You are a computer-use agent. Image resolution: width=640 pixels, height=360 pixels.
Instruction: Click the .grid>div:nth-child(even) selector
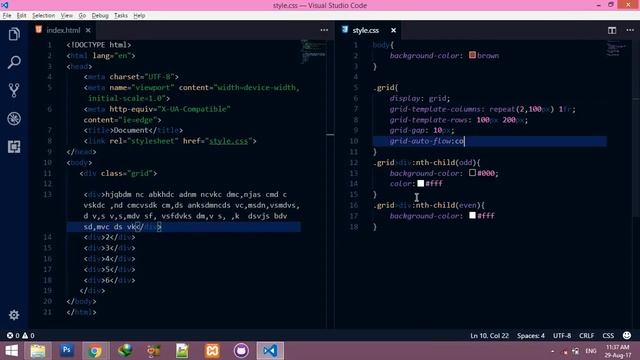(x=429, y=205)
